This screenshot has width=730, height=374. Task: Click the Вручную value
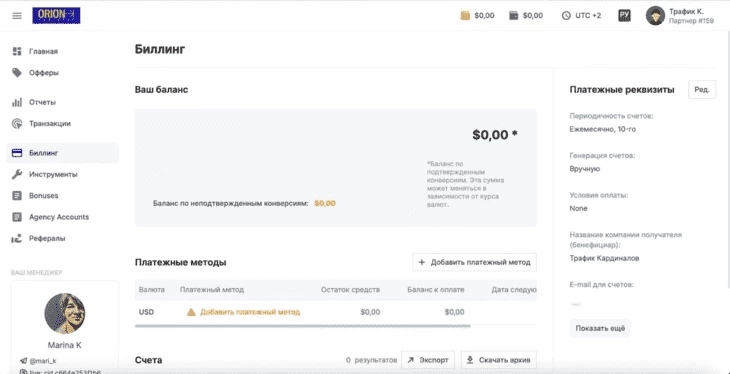click(585, 169)
